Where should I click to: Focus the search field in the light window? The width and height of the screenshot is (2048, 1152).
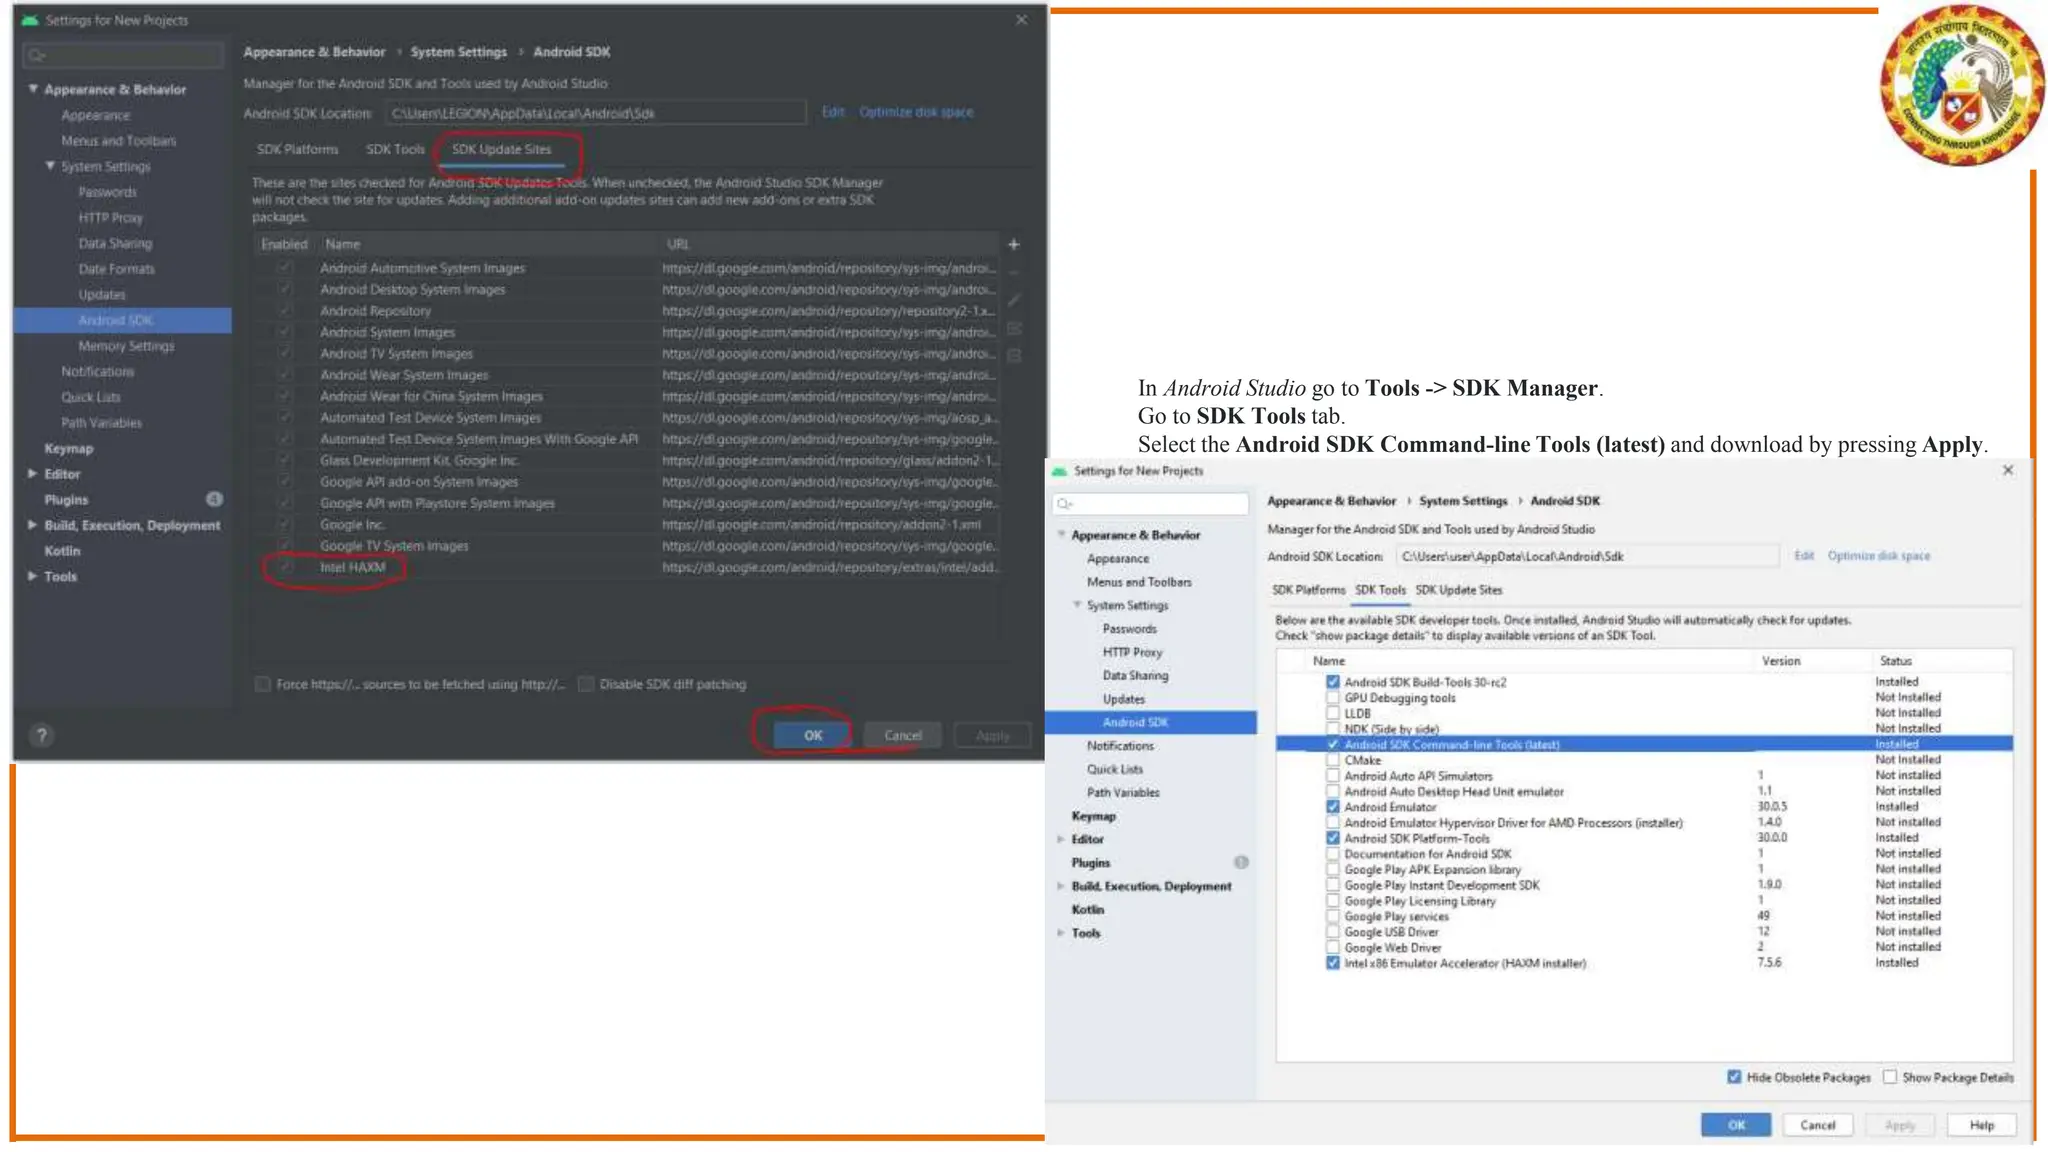pos(1151,504)
